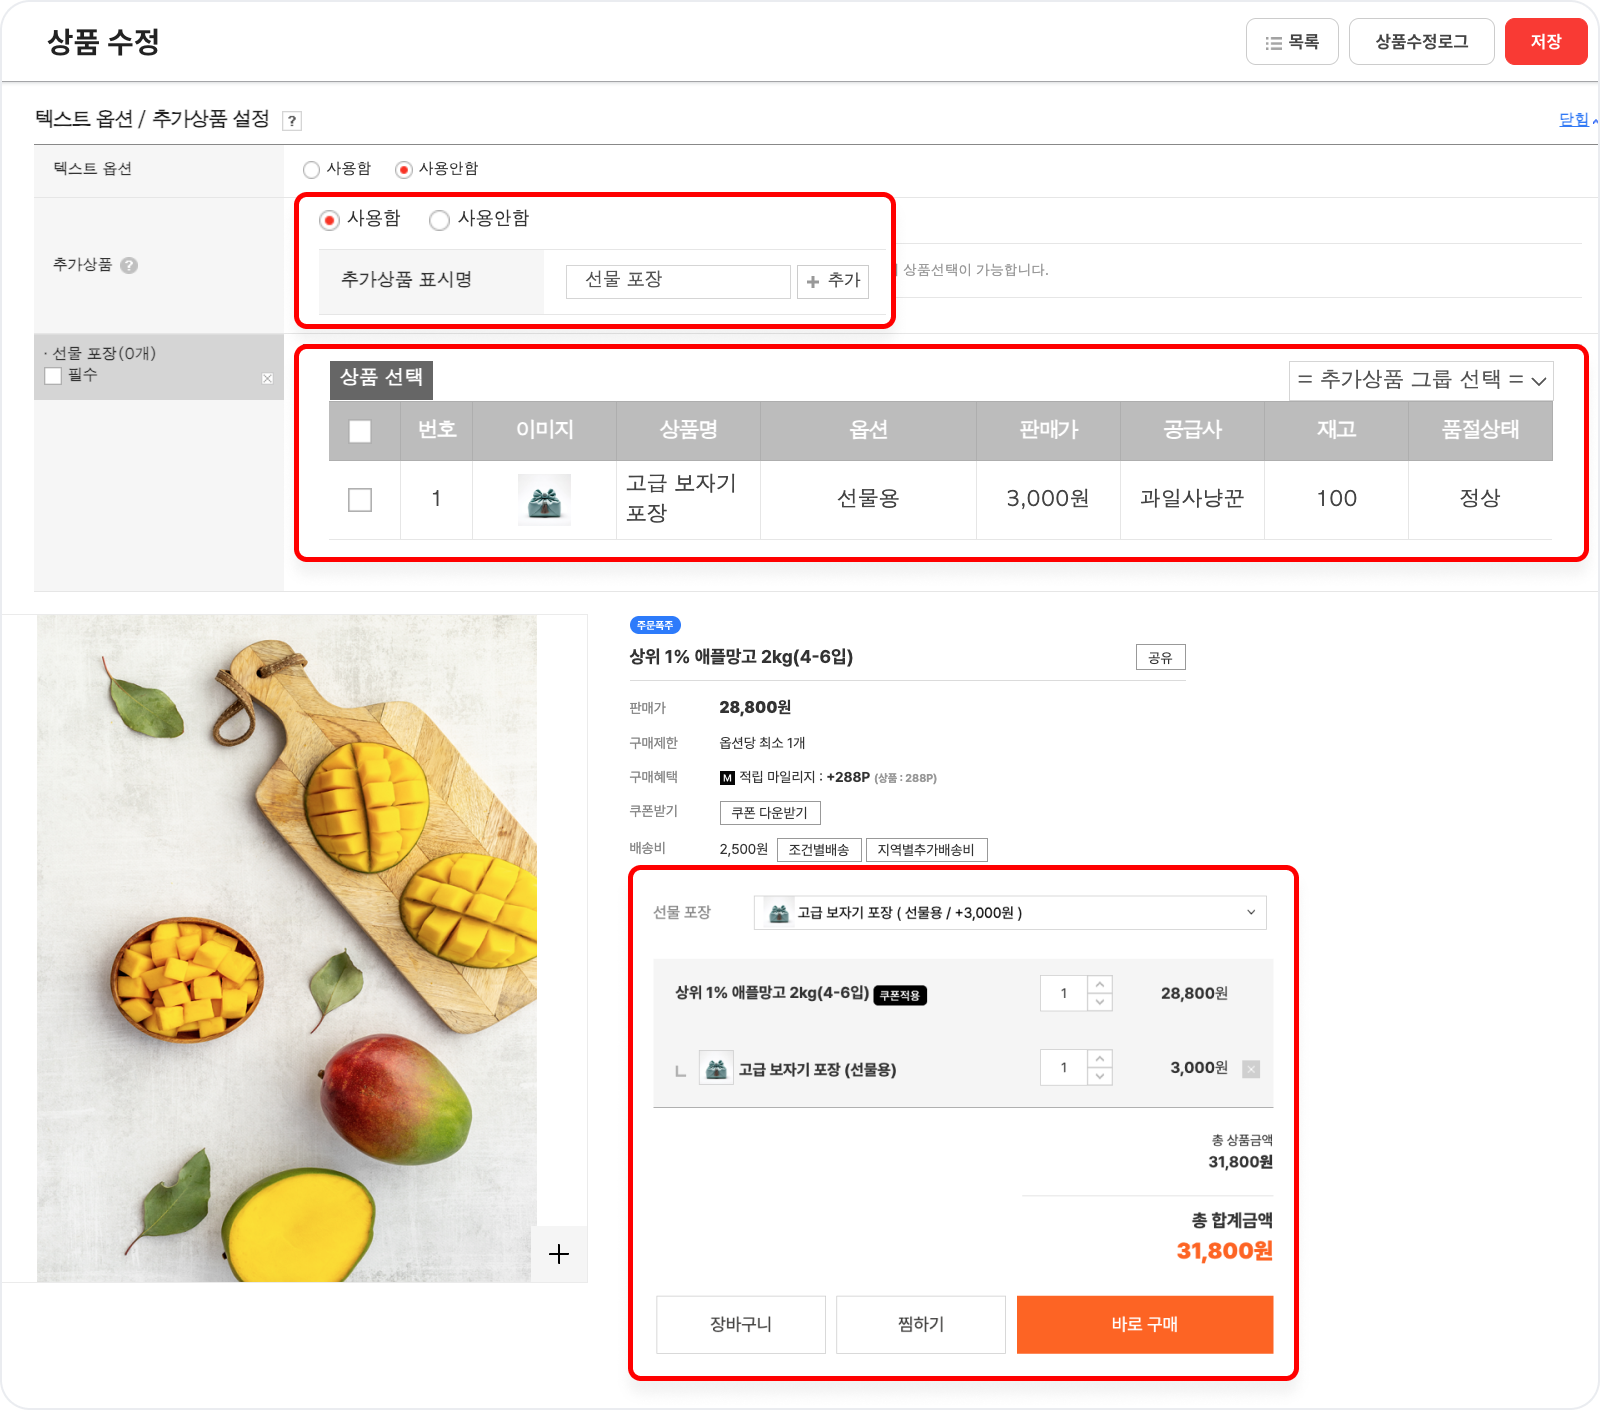Click the question mark icon next to 추가상품

click(x=129, y=265)
